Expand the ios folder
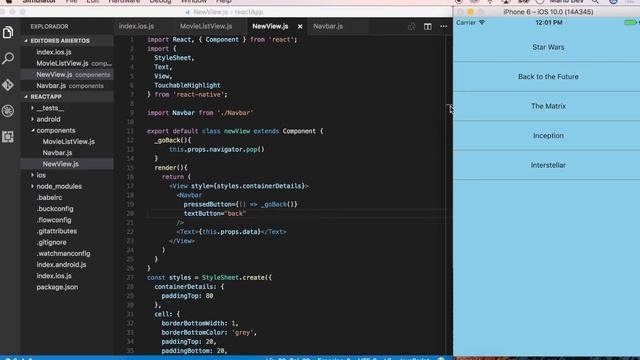 41,175
